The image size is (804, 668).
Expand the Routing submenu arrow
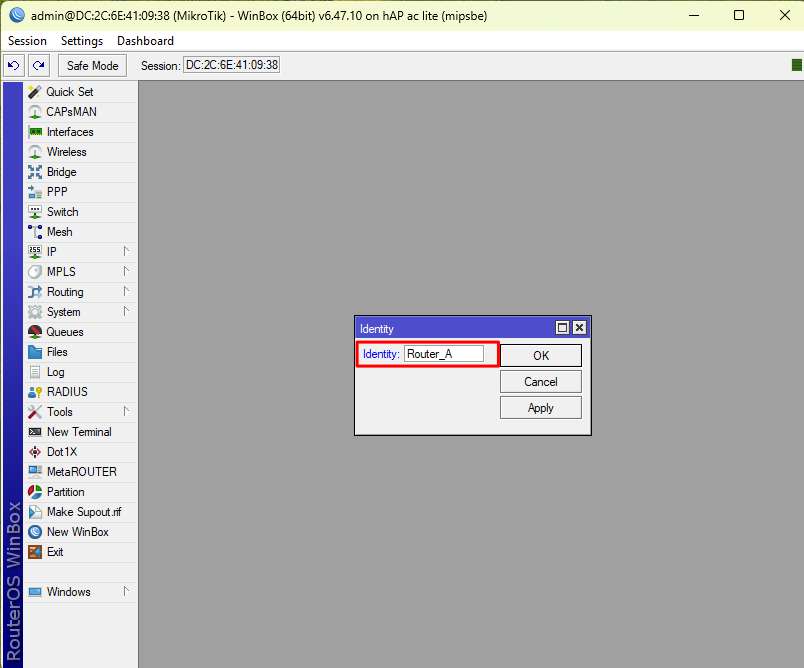point(126,292)
